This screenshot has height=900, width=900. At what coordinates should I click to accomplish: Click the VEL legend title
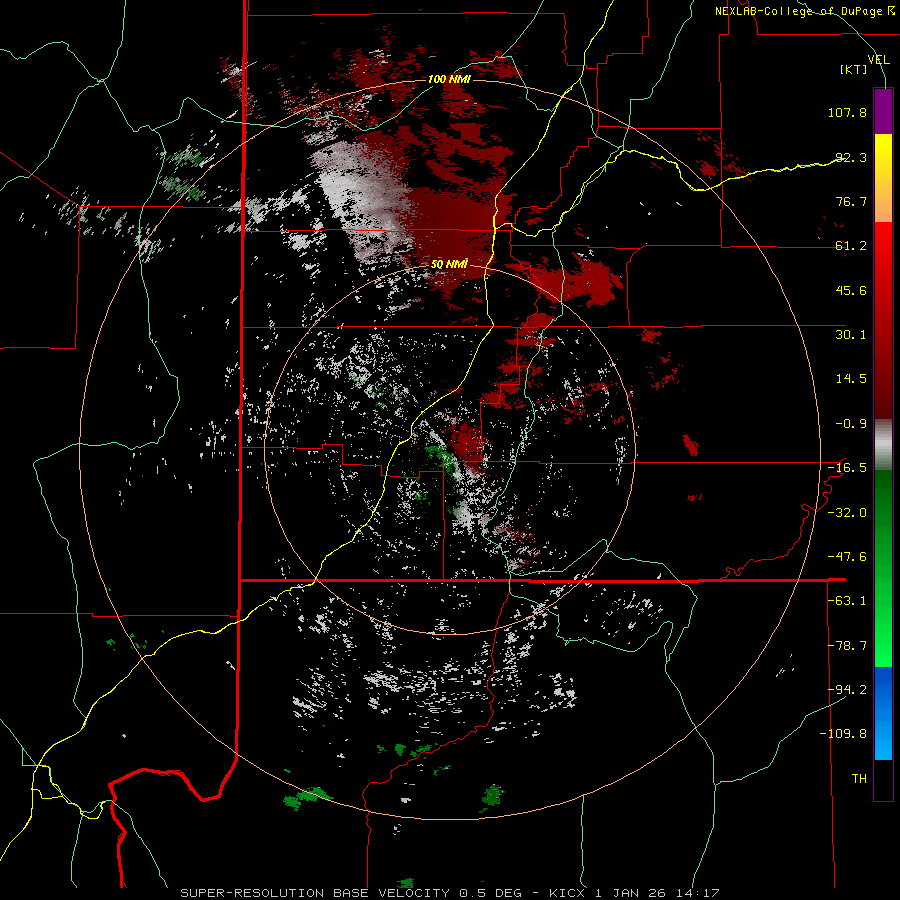coord(879,60)
